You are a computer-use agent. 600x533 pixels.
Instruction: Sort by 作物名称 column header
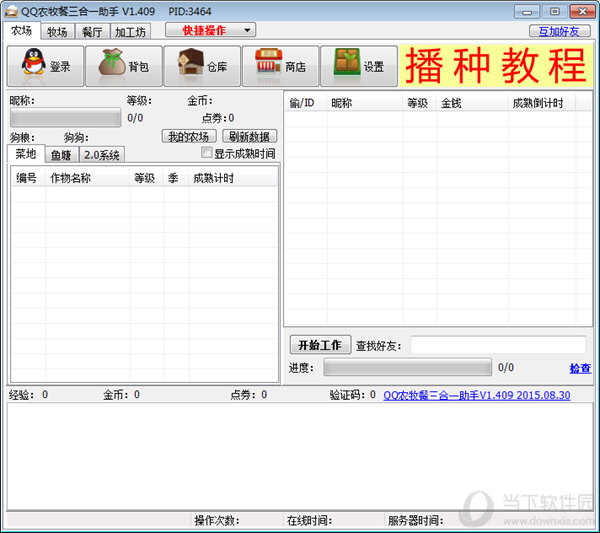(x=88, y=178)
